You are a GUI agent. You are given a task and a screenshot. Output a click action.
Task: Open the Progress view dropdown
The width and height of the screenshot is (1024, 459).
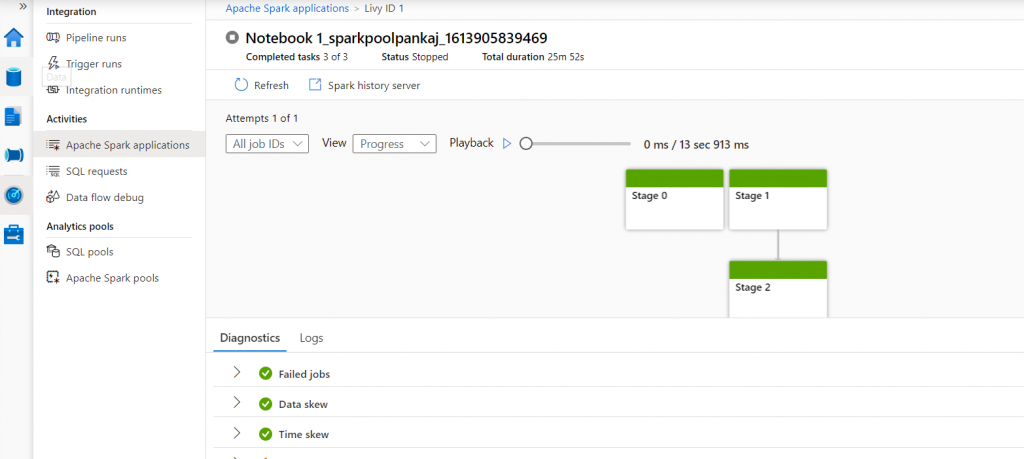394,144
